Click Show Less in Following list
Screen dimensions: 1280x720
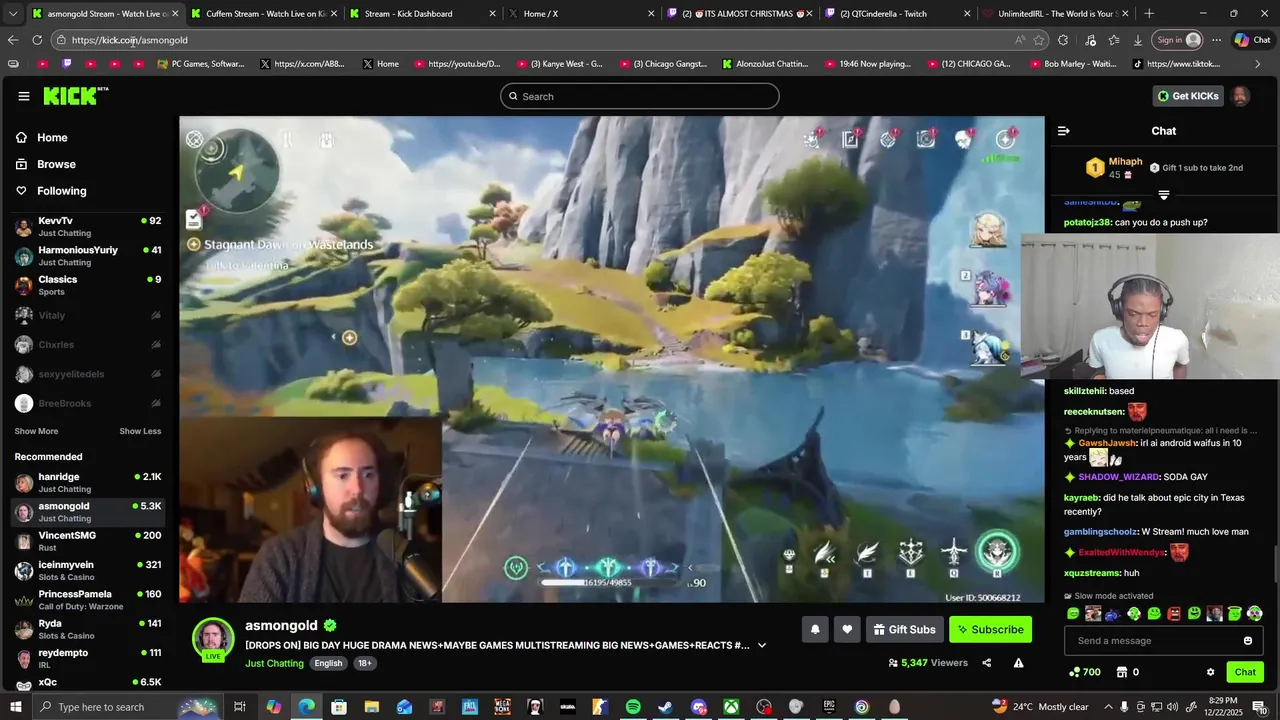click(140, 431)
